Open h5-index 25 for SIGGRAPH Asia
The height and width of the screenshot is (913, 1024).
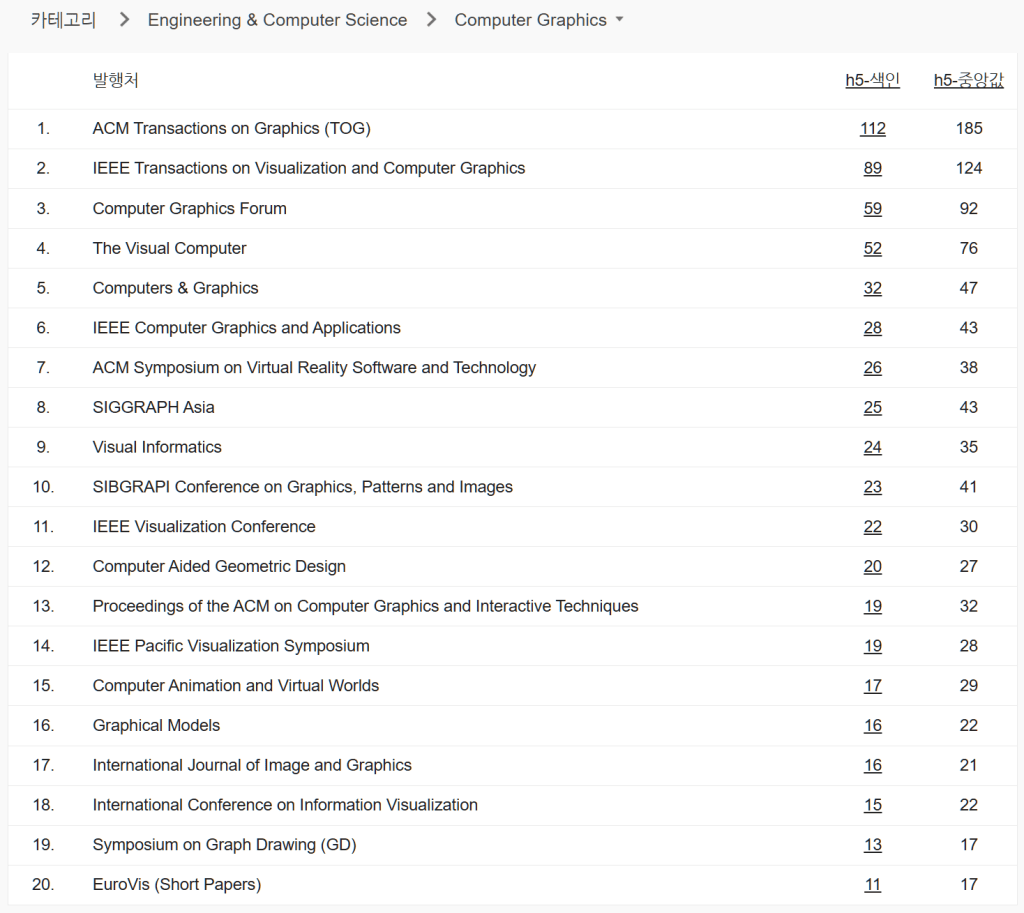pyautogui.click(x=872, y=407)
